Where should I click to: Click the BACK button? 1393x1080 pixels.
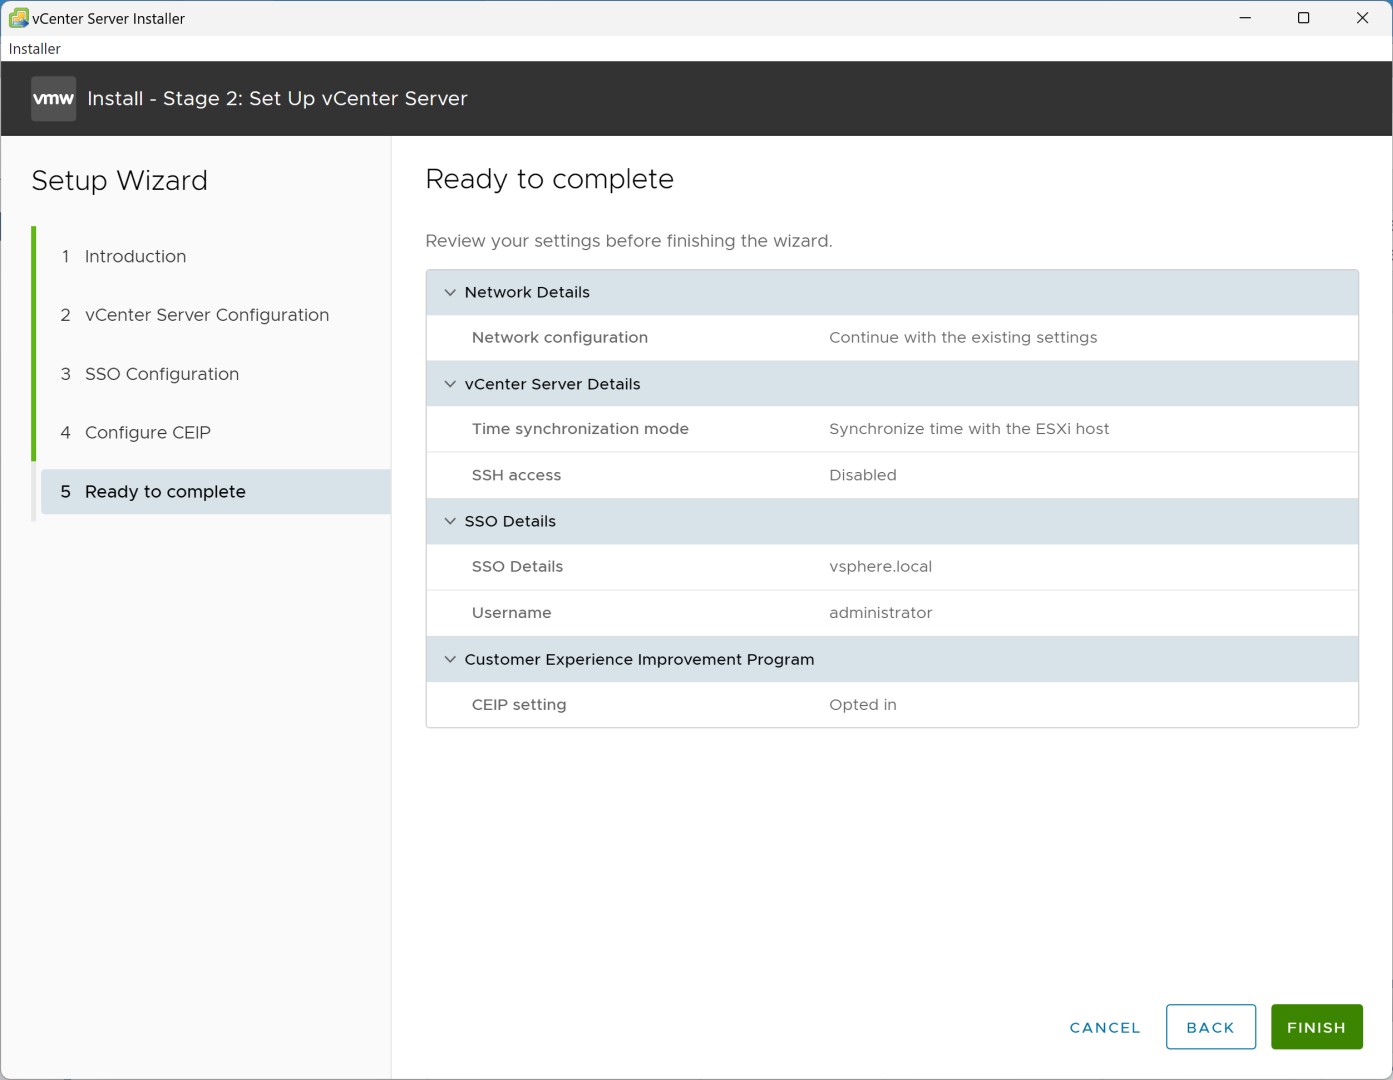pos(1210,1027)
